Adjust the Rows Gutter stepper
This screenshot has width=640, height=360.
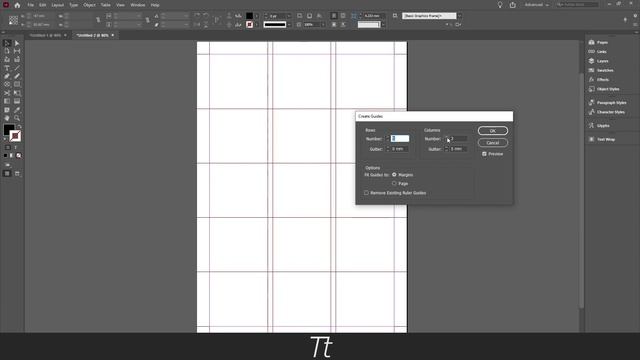tap(387, 149)
